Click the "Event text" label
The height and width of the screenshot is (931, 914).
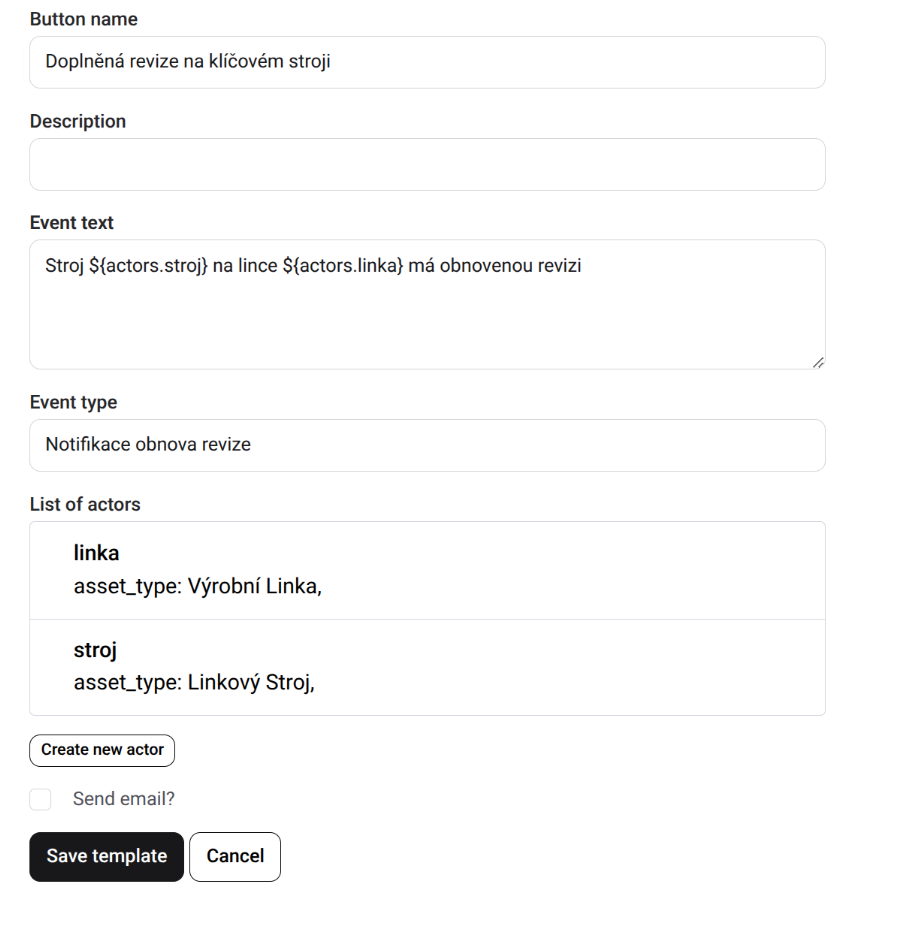coord(72,223)
